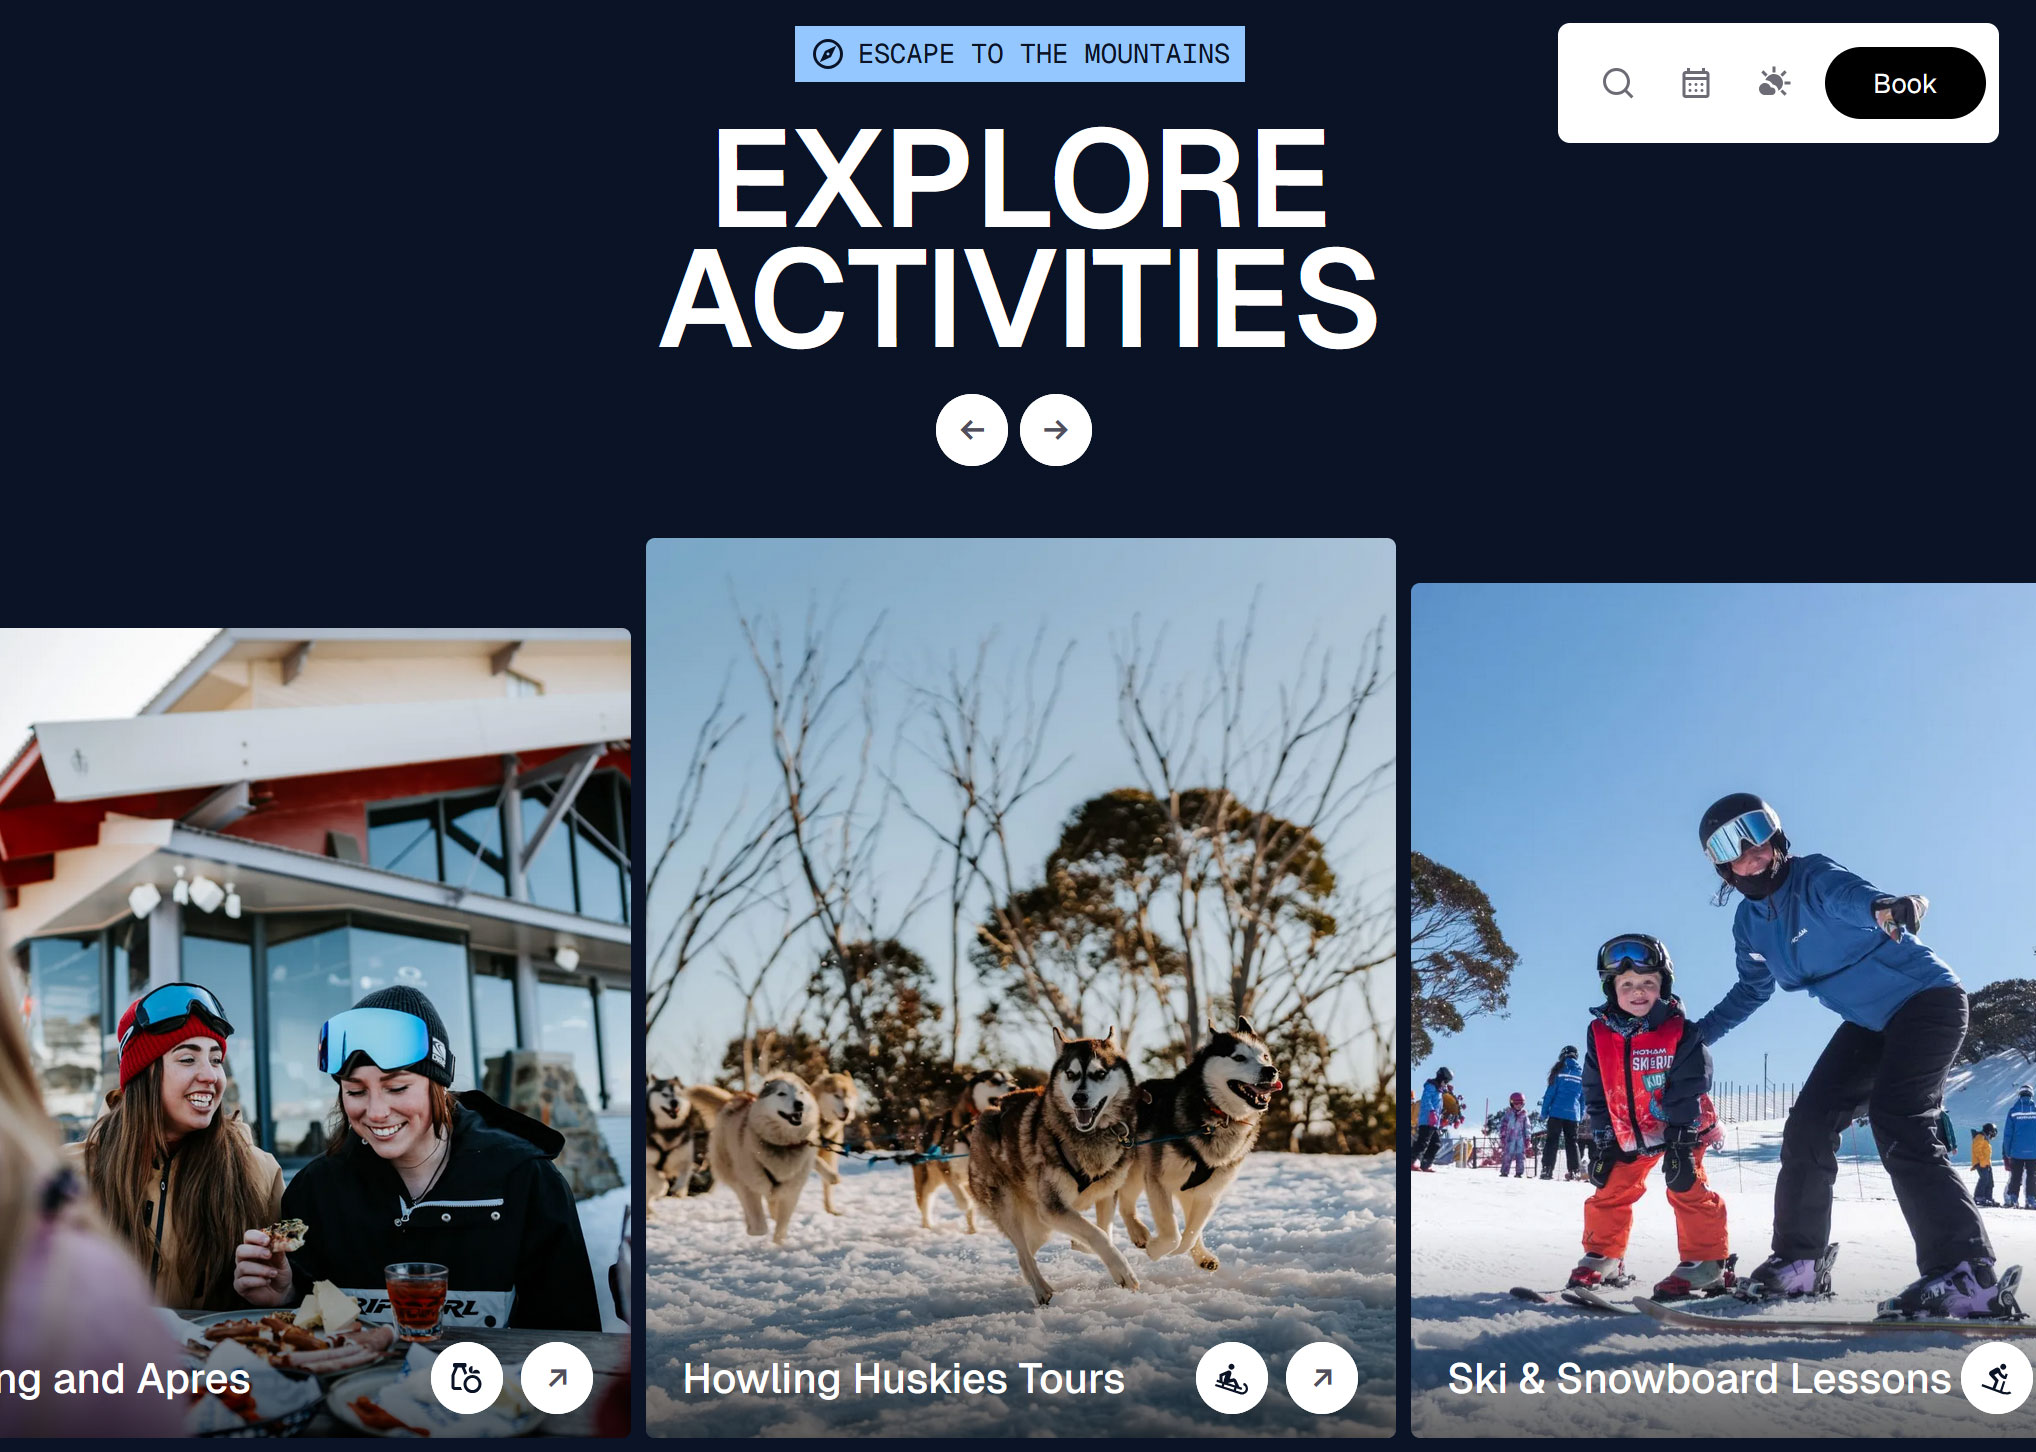Image resolution: width=2036 pixels, height=1452 pixels.
Task: Click the Book button
Action: click(1905, 83)
